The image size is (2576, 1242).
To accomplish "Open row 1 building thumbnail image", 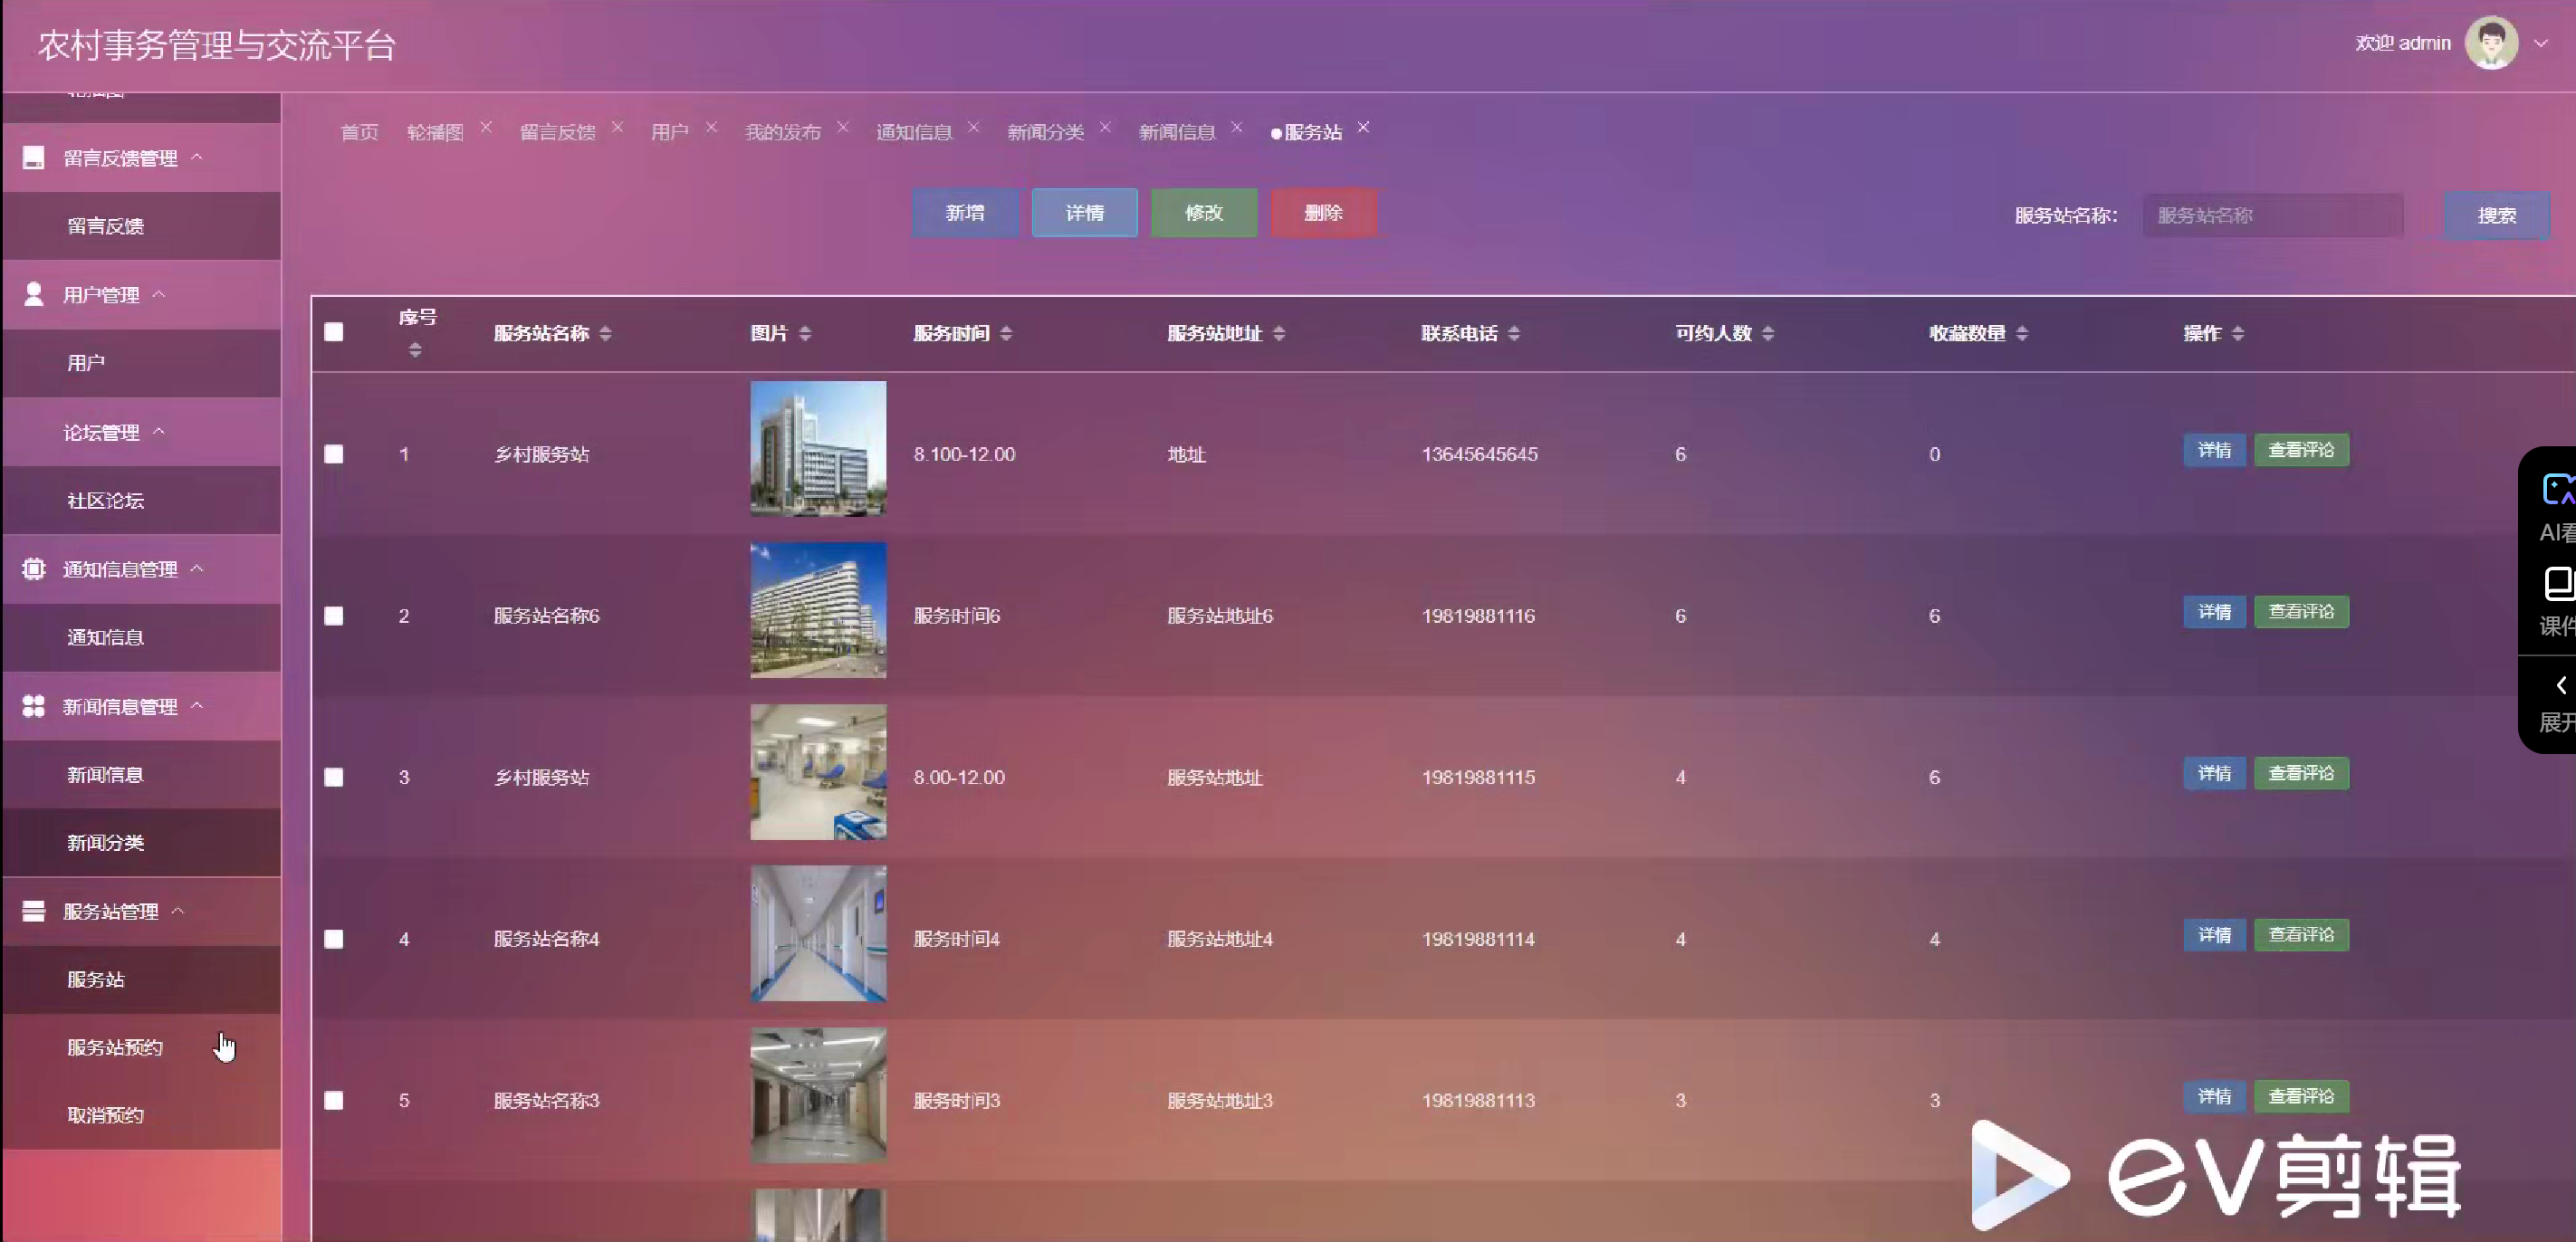I will point(818,448).
